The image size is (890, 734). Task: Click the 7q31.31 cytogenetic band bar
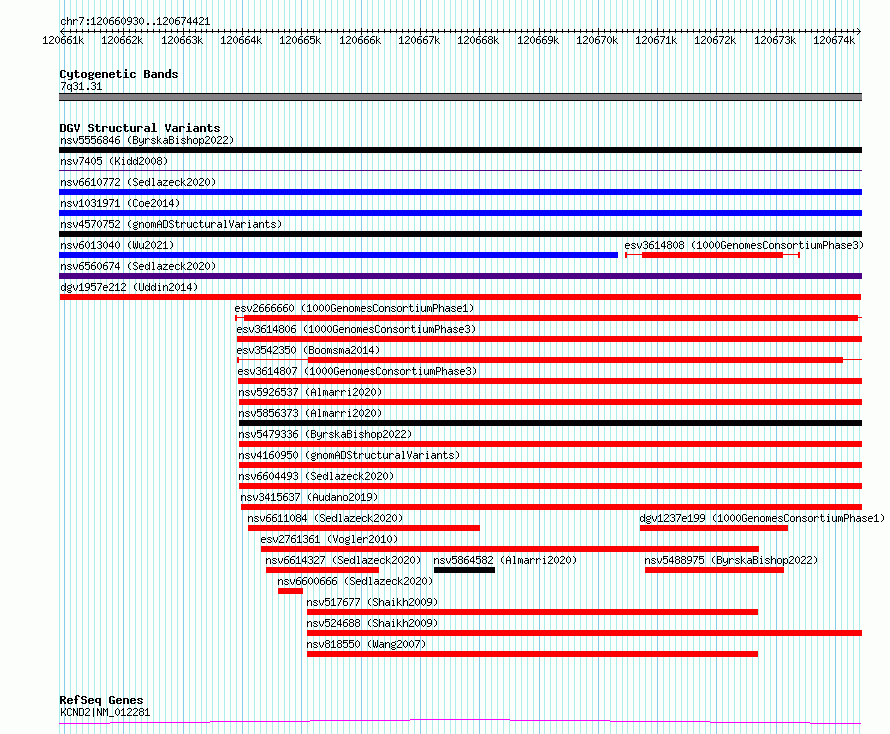(460, 97)
